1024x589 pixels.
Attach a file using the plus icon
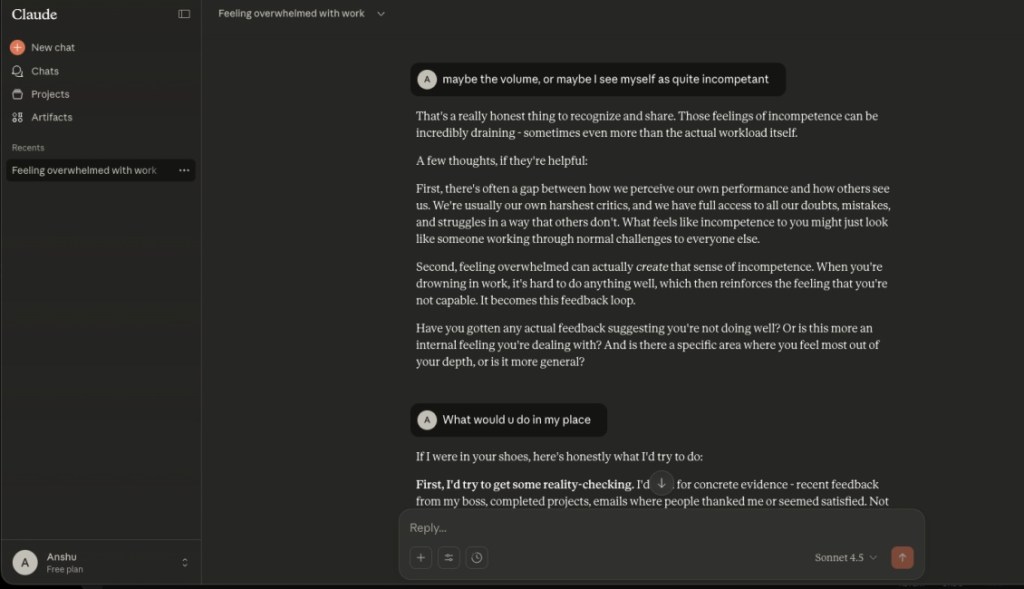pos(420,557)
